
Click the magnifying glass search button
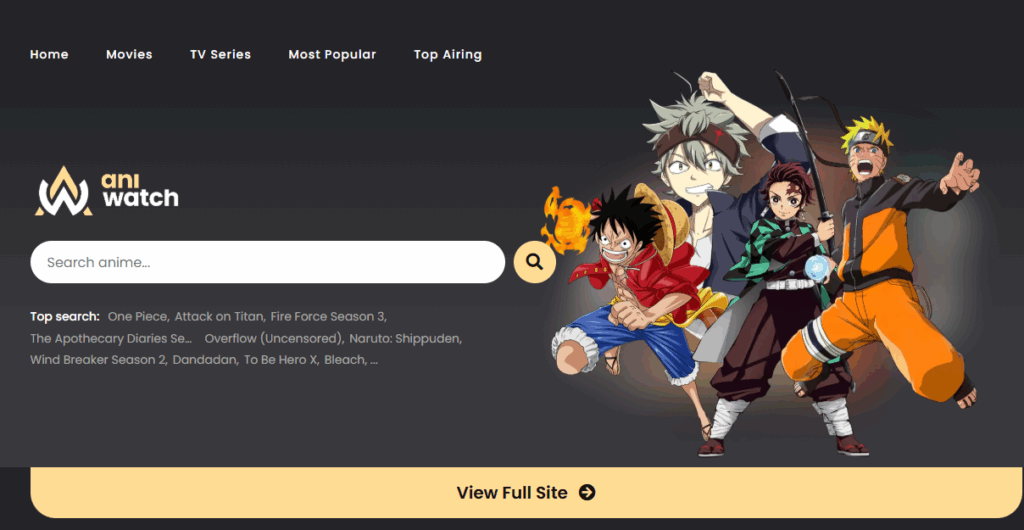coord(535,262)
